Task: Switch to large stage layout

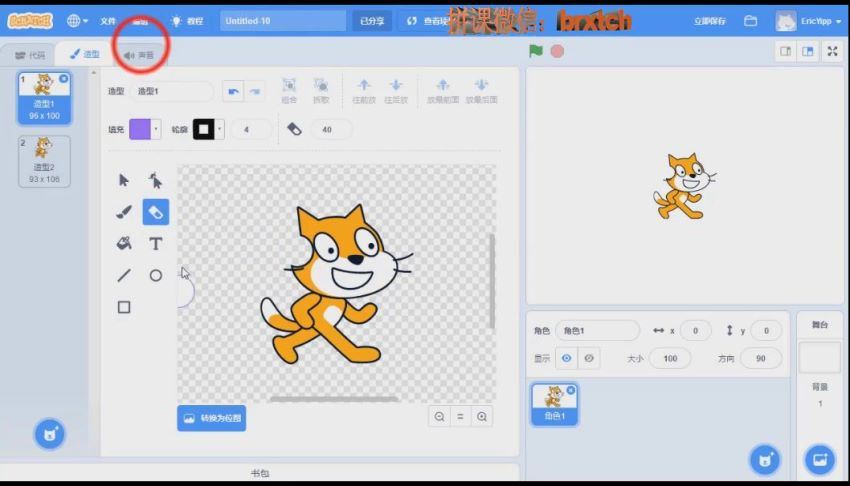Action: [808, 51]
